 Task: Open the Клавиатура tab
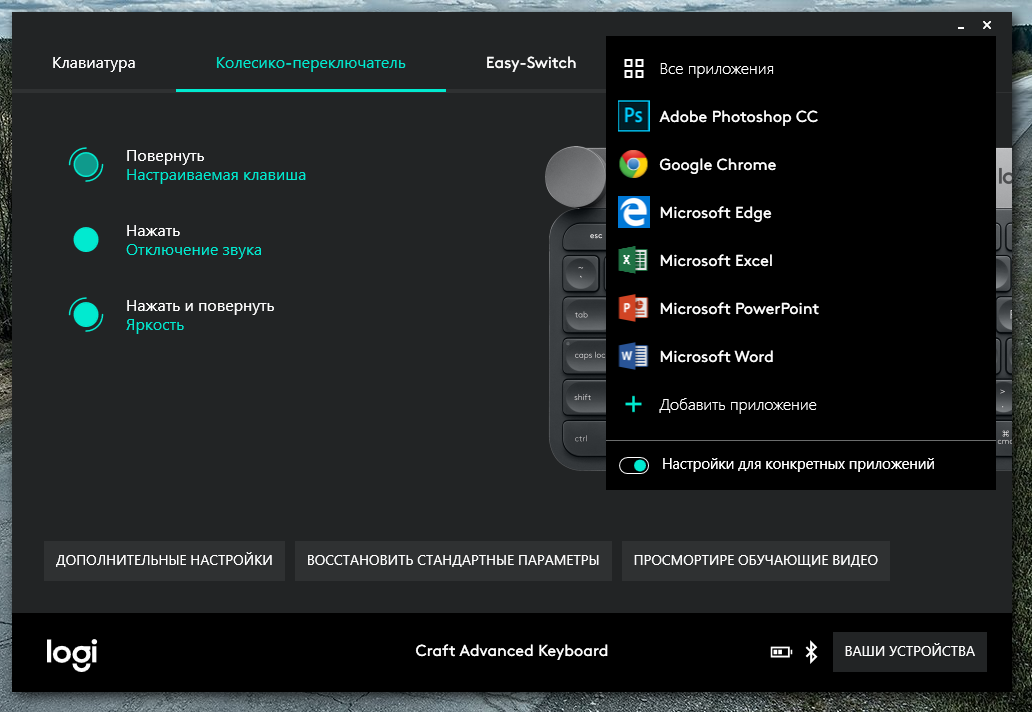click(x=93, y=63)
